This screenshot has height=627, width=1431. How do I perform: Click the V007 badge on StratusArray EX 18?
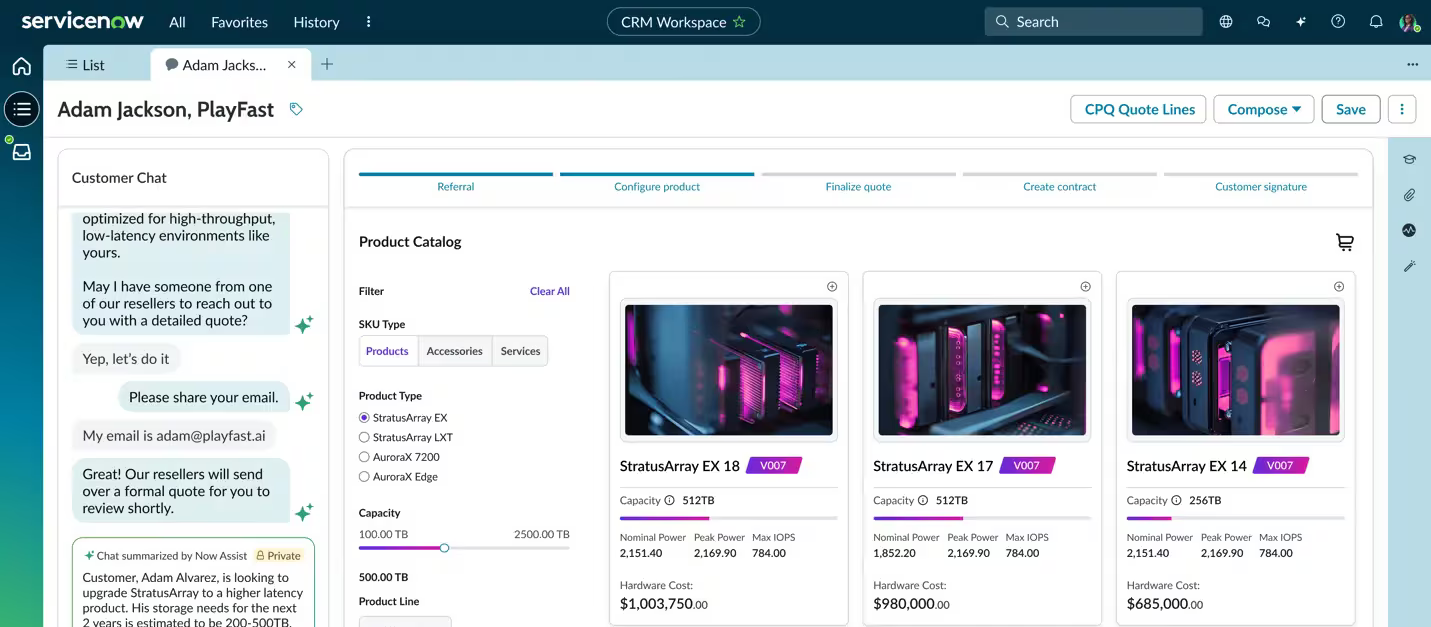tap(774, 466)
